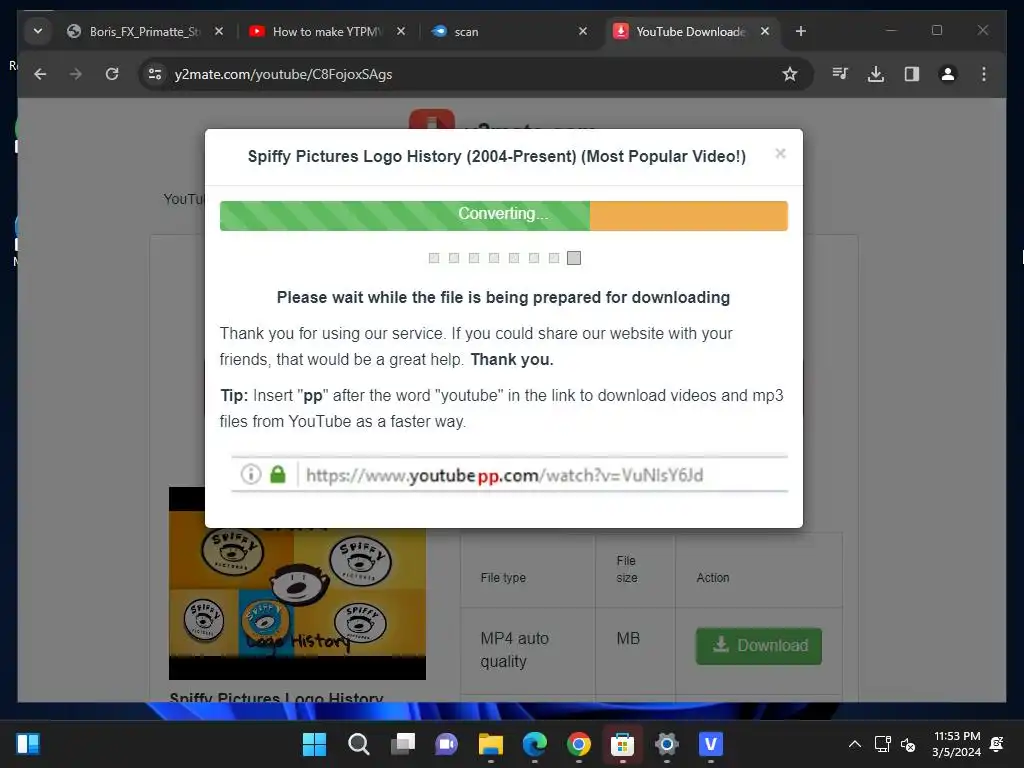Click the info circle icon in tip image
The width and height of the screenshot is (1024, 768).
click(x=251, y=474)
